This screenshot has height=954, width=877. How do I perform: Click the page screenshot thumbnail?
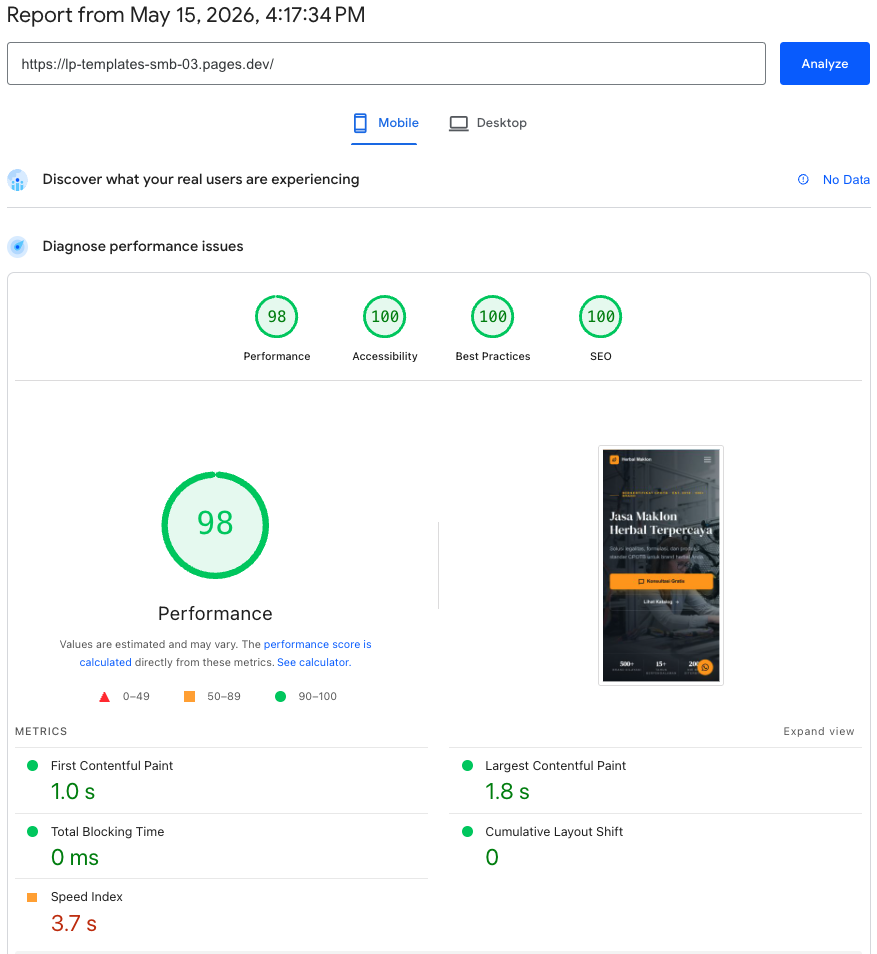pos(660,565)
